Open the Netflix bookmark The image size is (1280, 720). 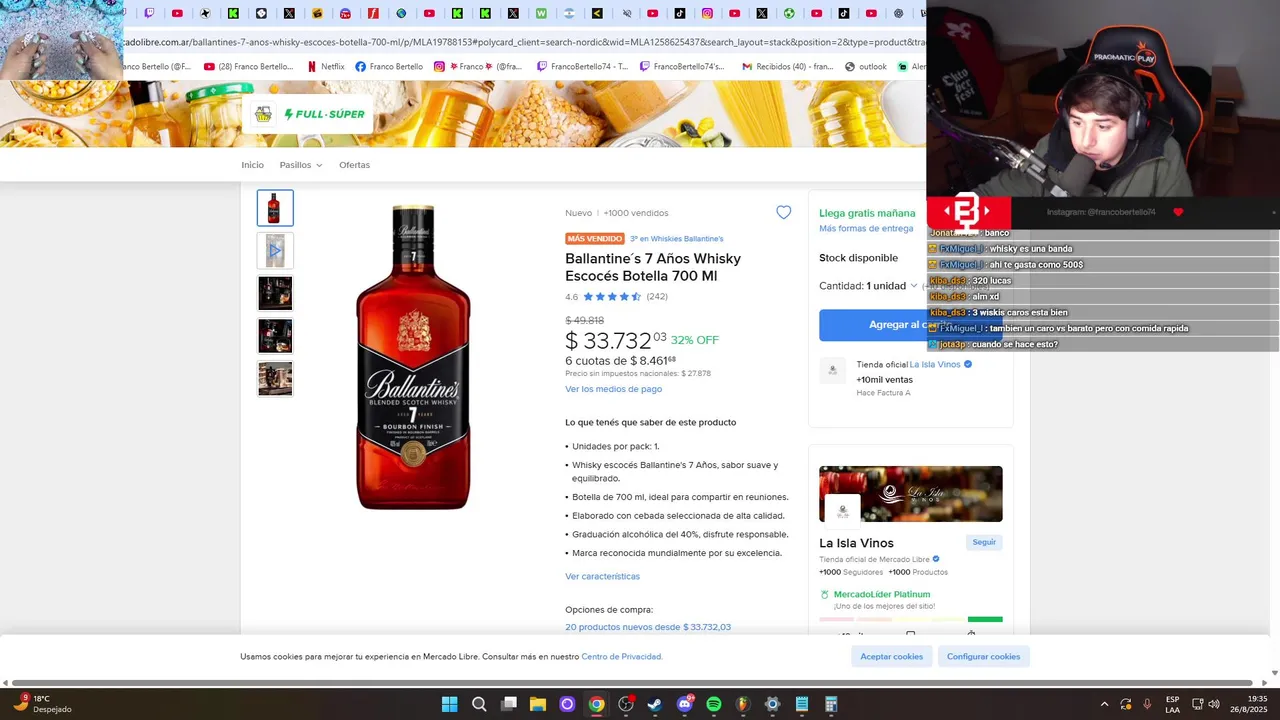(x=326, y=67)
